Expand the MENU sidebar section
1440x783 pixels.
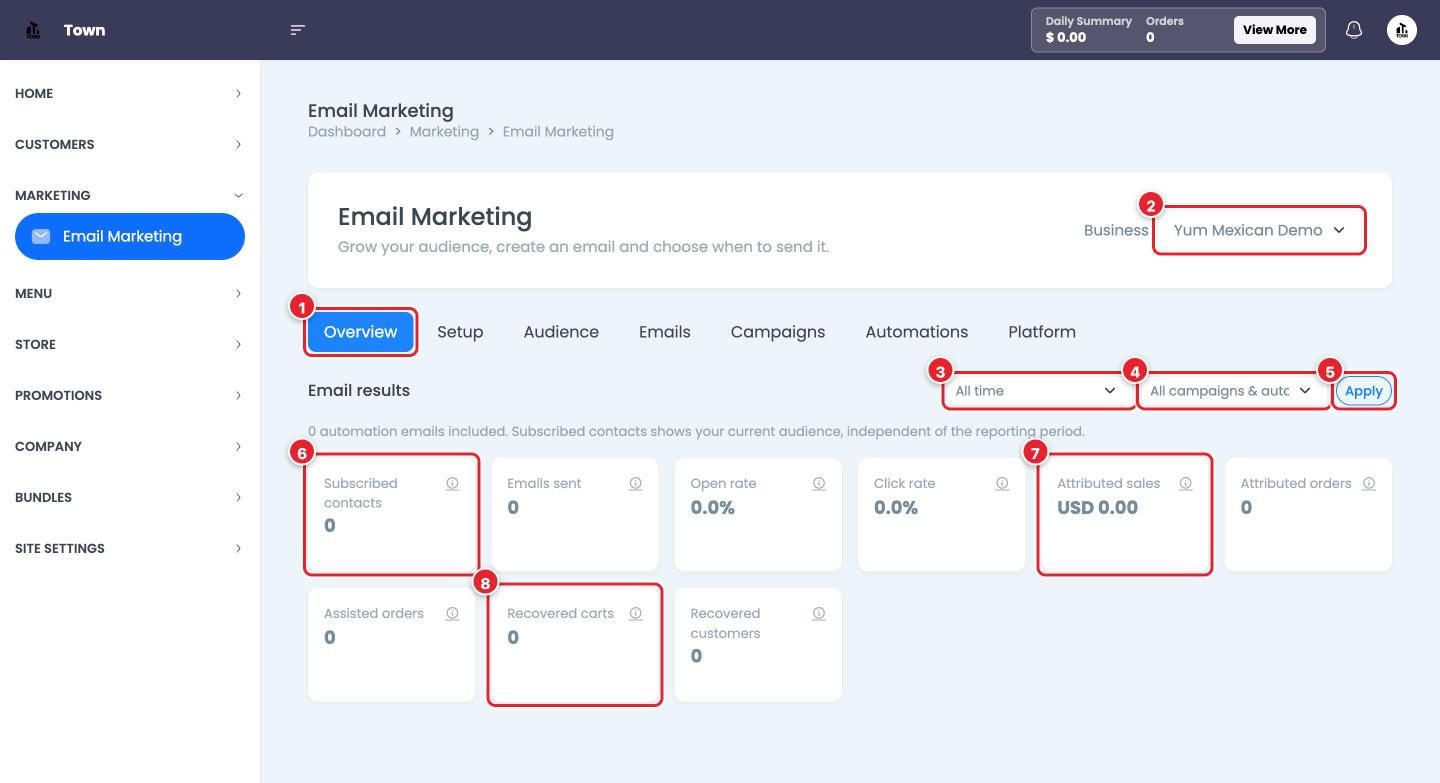[128, 293]
